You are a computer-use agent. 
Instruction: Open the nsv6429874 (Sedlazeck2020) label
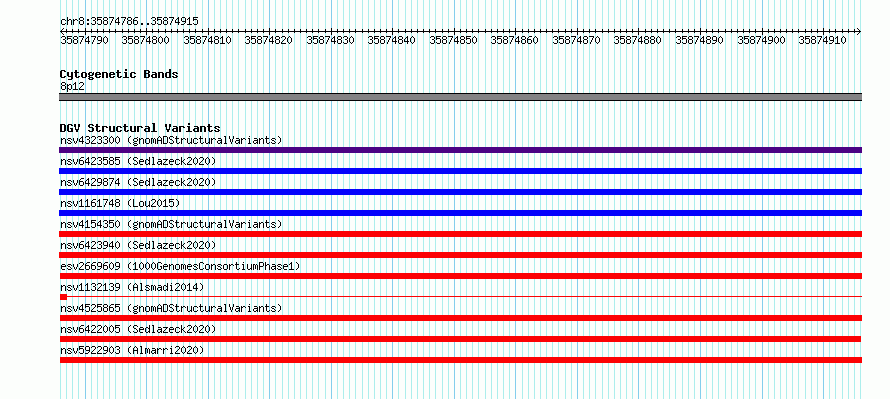138,182
